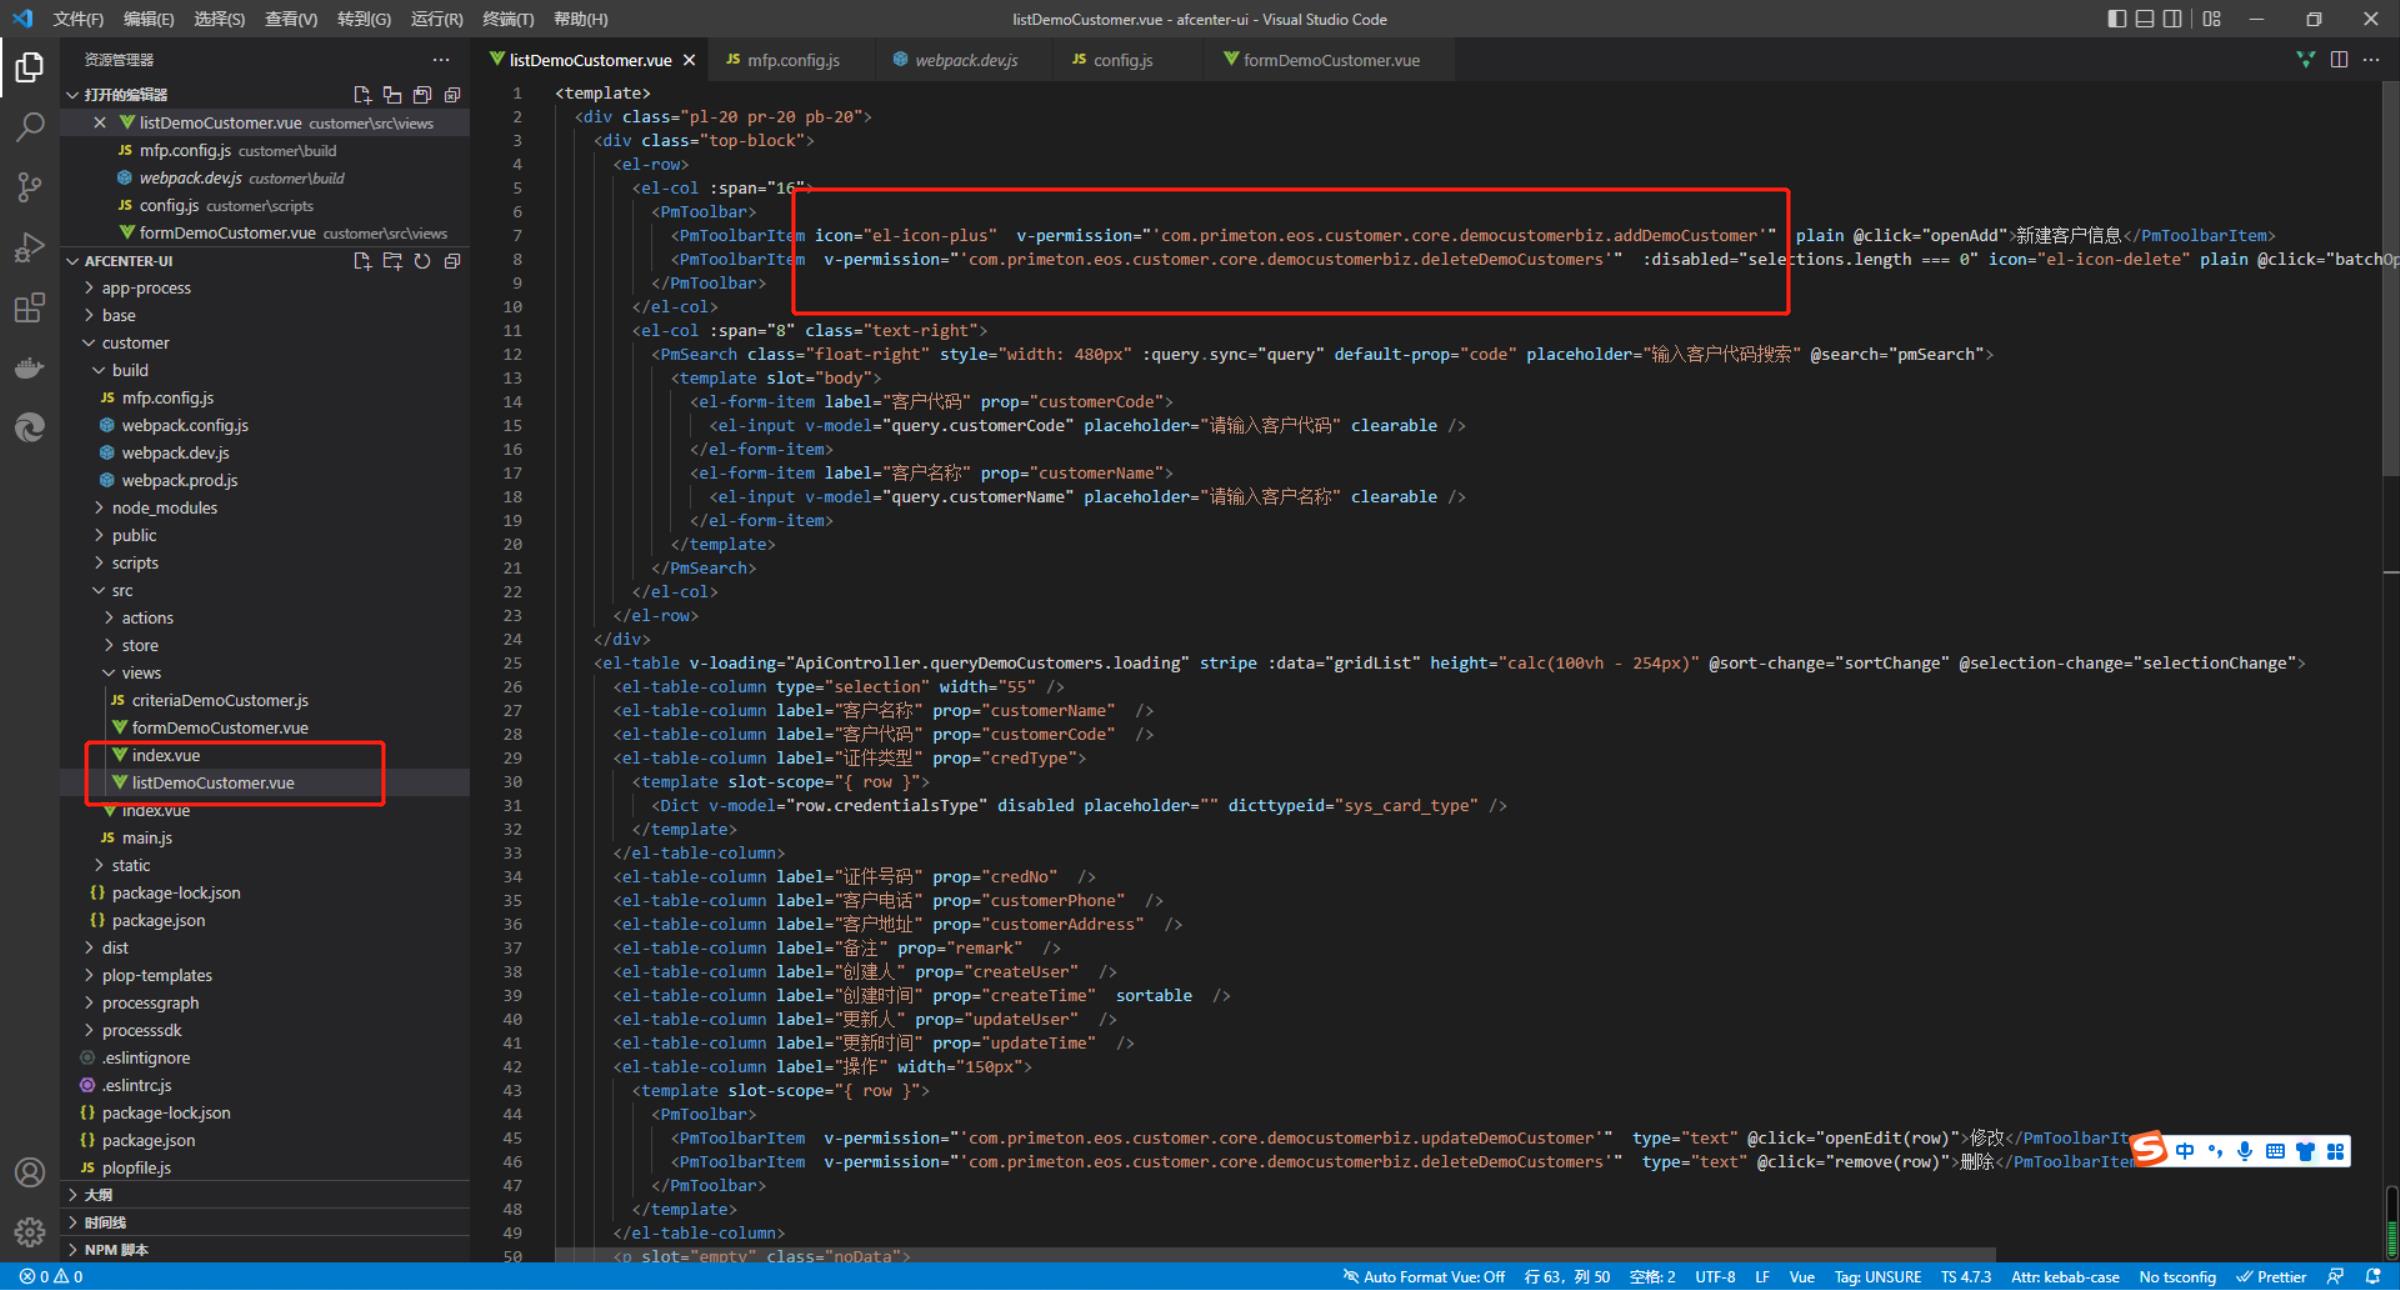Open Run and Debug view icon

point(30,247)
